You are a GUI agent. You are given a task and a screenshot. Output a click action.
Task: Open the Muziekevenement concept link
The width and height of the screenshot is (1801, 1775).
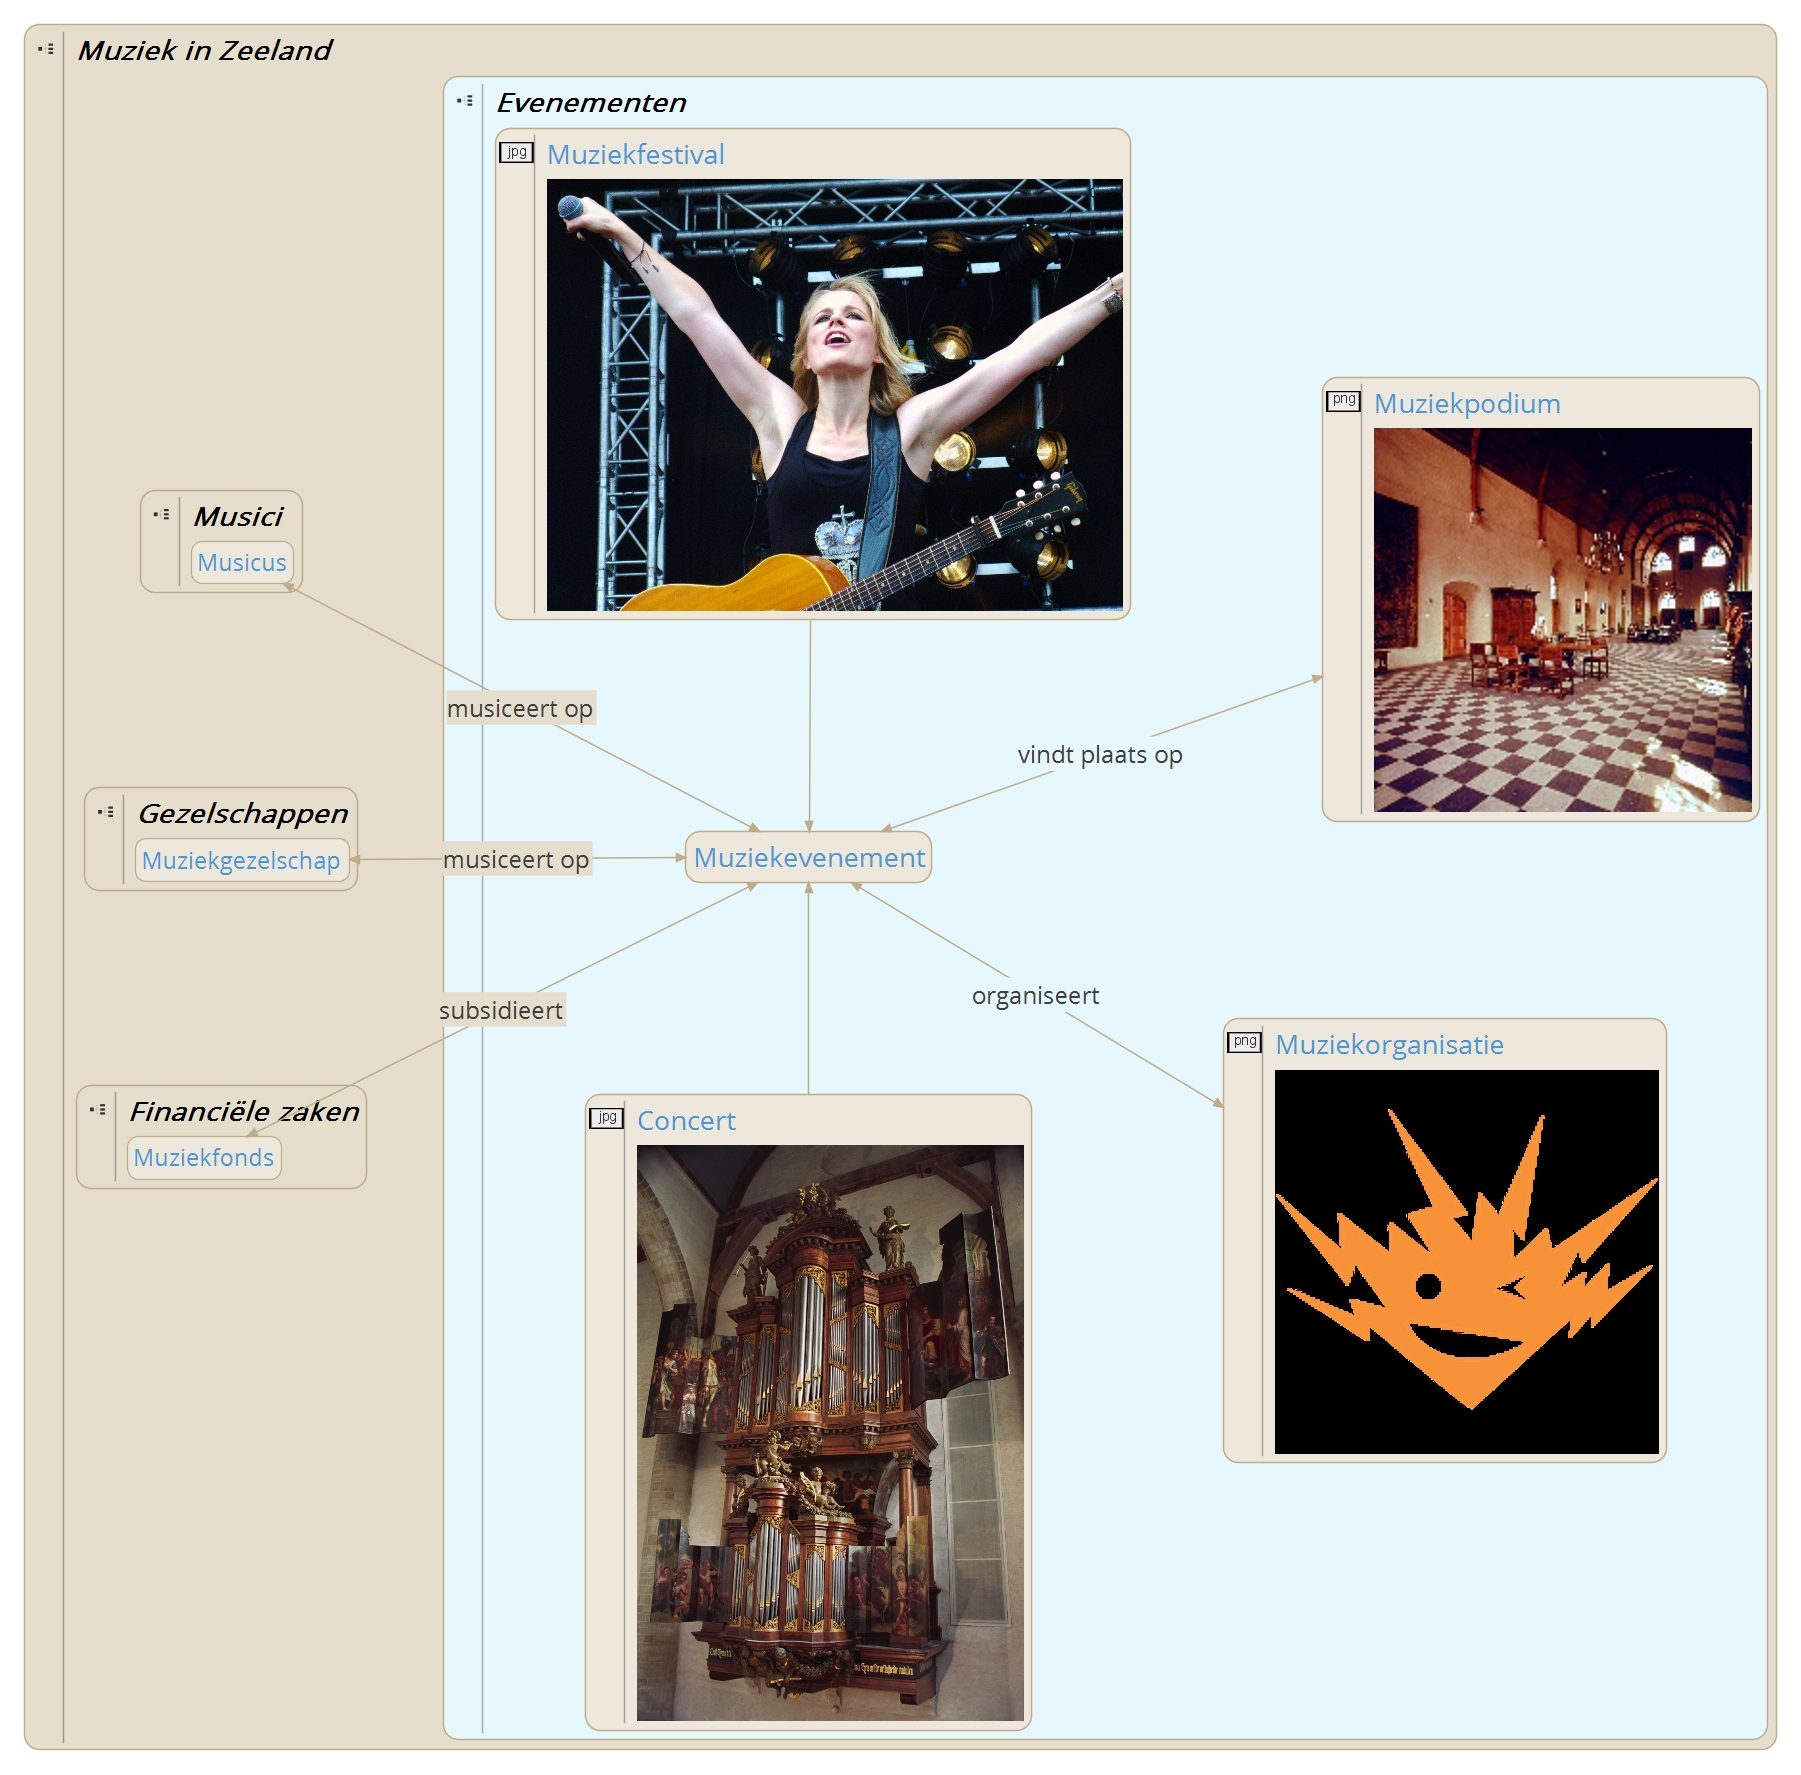(808, 858)
